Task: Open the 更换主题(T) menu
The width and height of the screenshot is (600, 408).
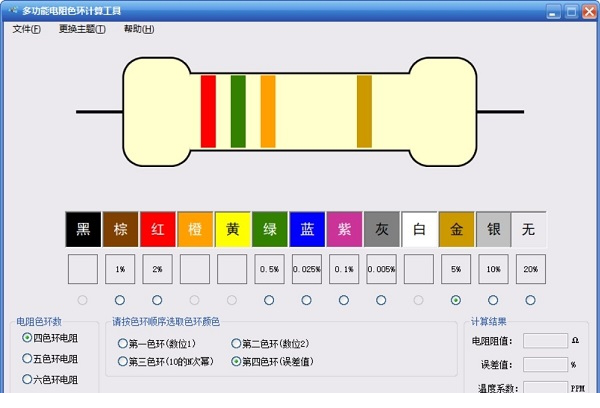Action: [x=82, y=29]
